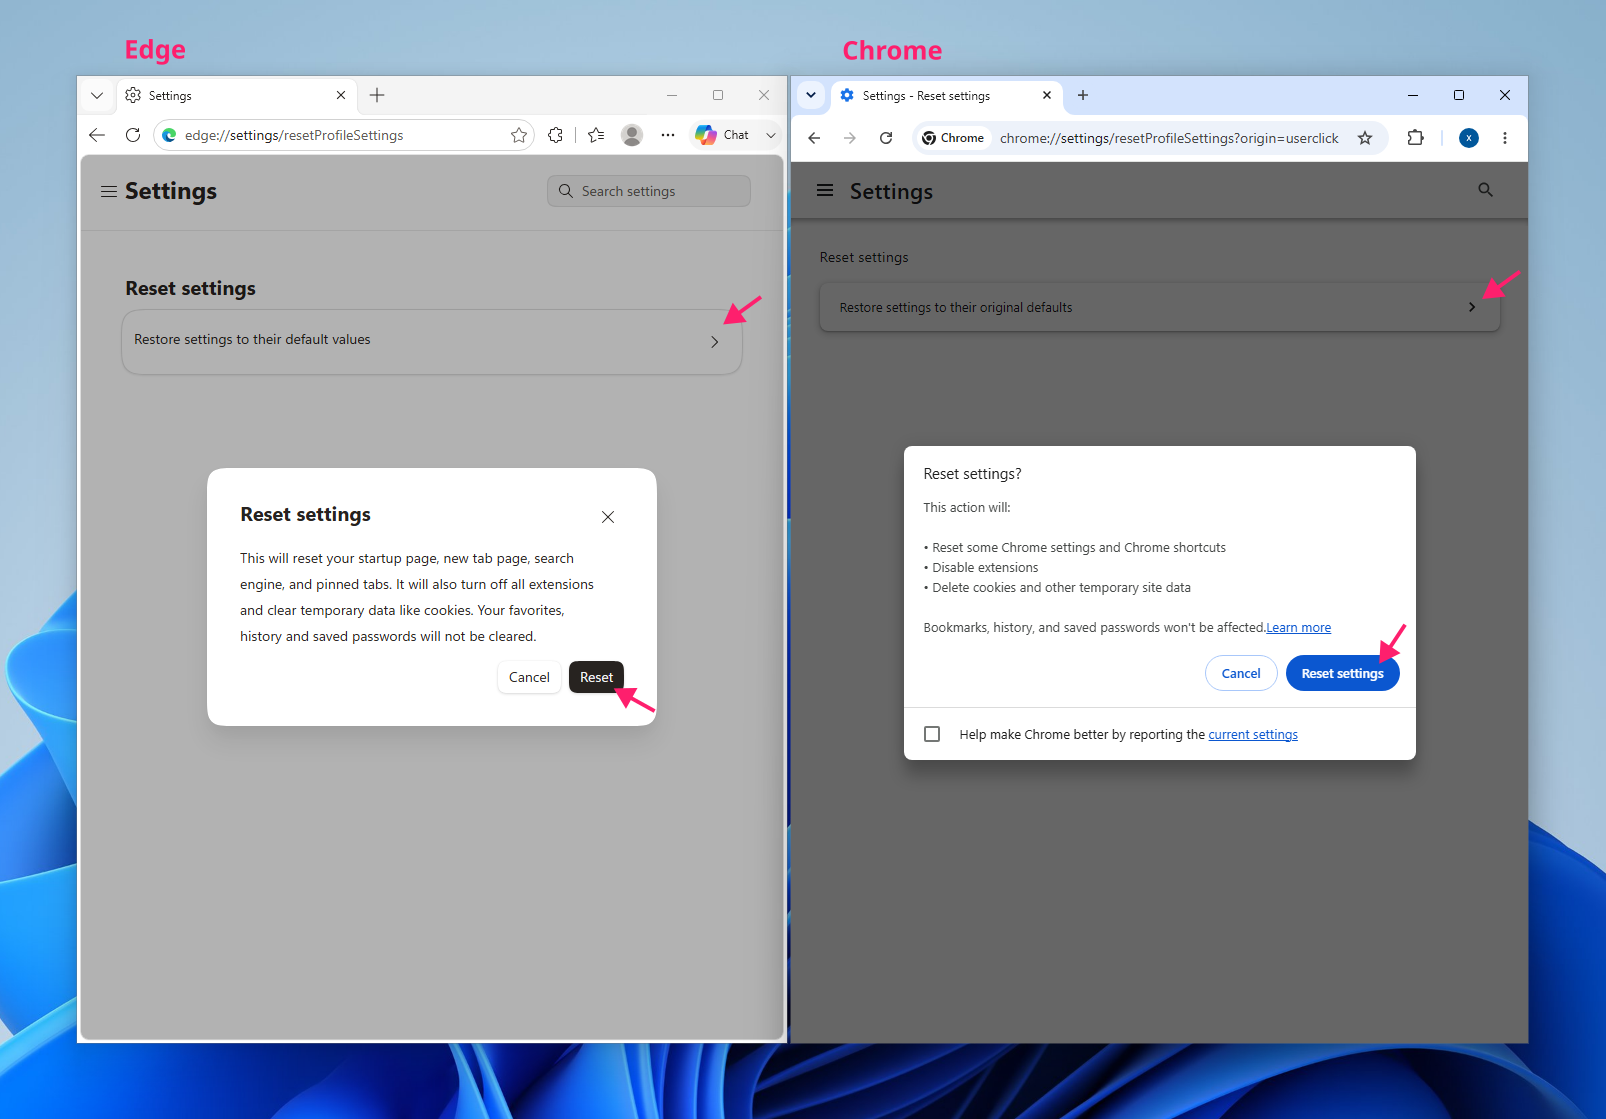Image resolution: width=1606 pixels, height=1119 pixels.
Task: Click the Chrome site info chip
Action: coord(953,138)
